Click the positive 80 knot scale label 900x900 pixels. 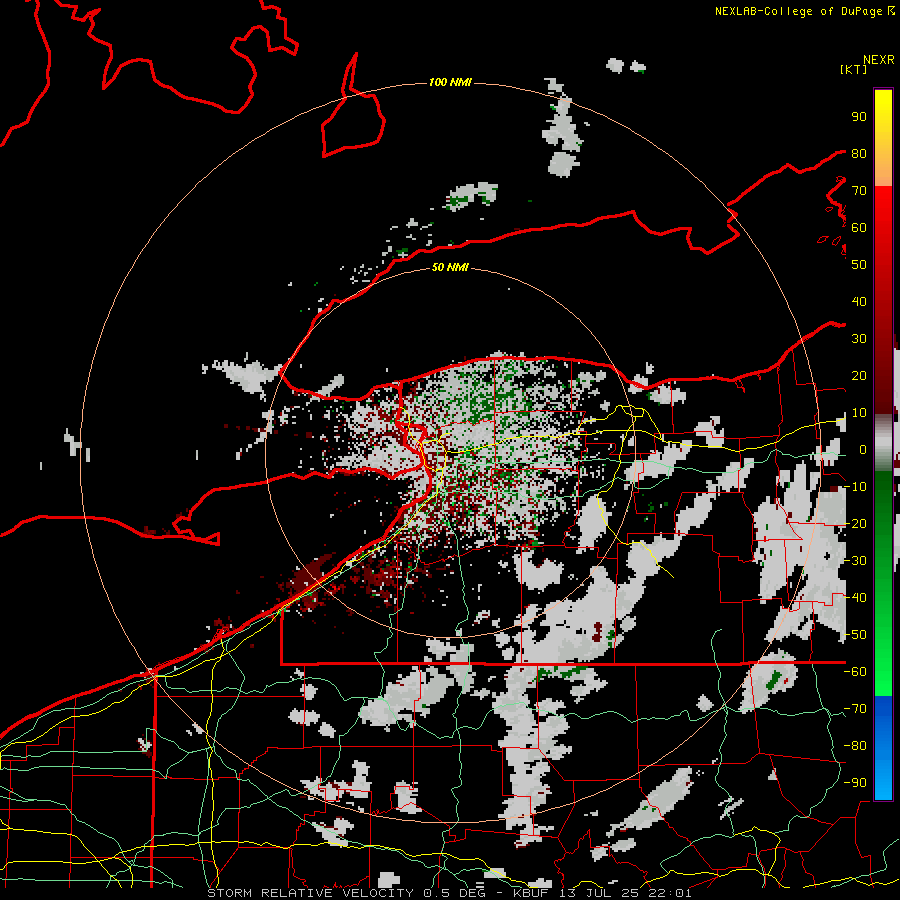[859, 154]
